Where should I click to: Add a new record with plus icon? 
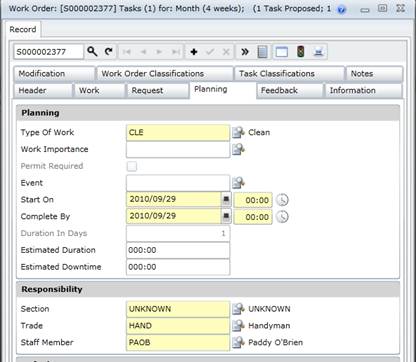pos(194,52)
